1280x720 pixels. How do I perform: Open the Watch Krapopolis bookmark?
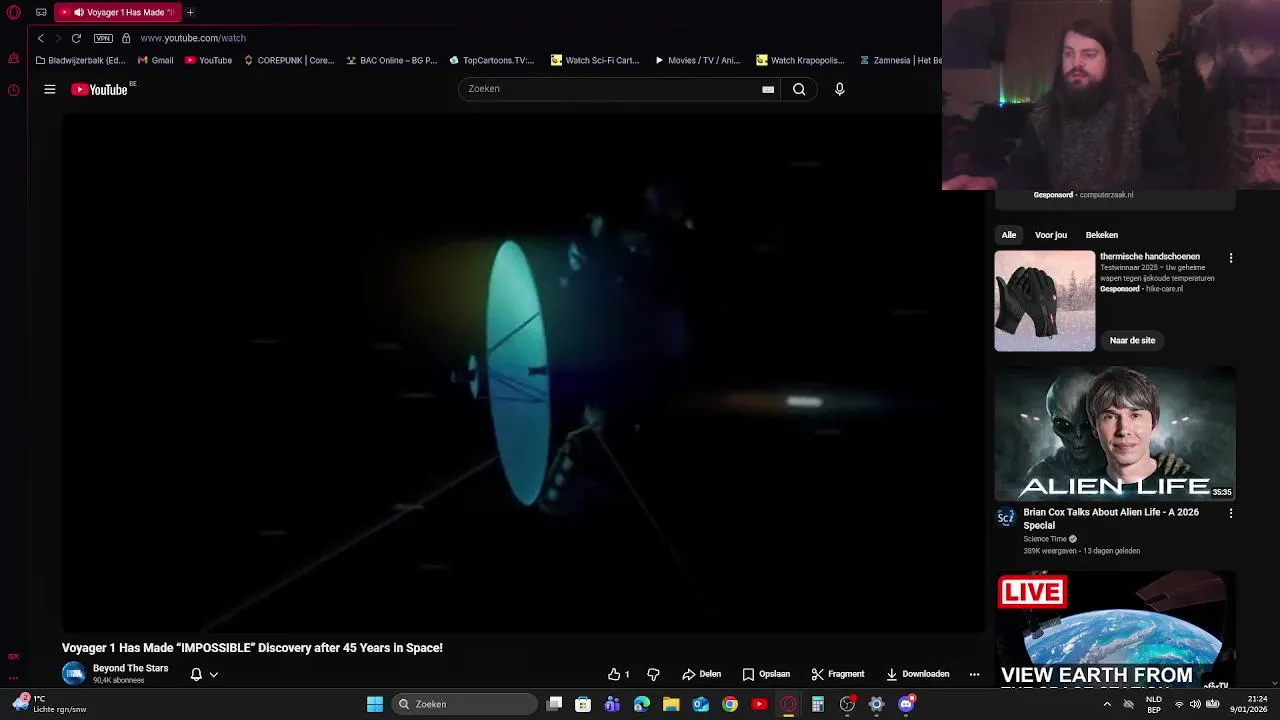800,60
